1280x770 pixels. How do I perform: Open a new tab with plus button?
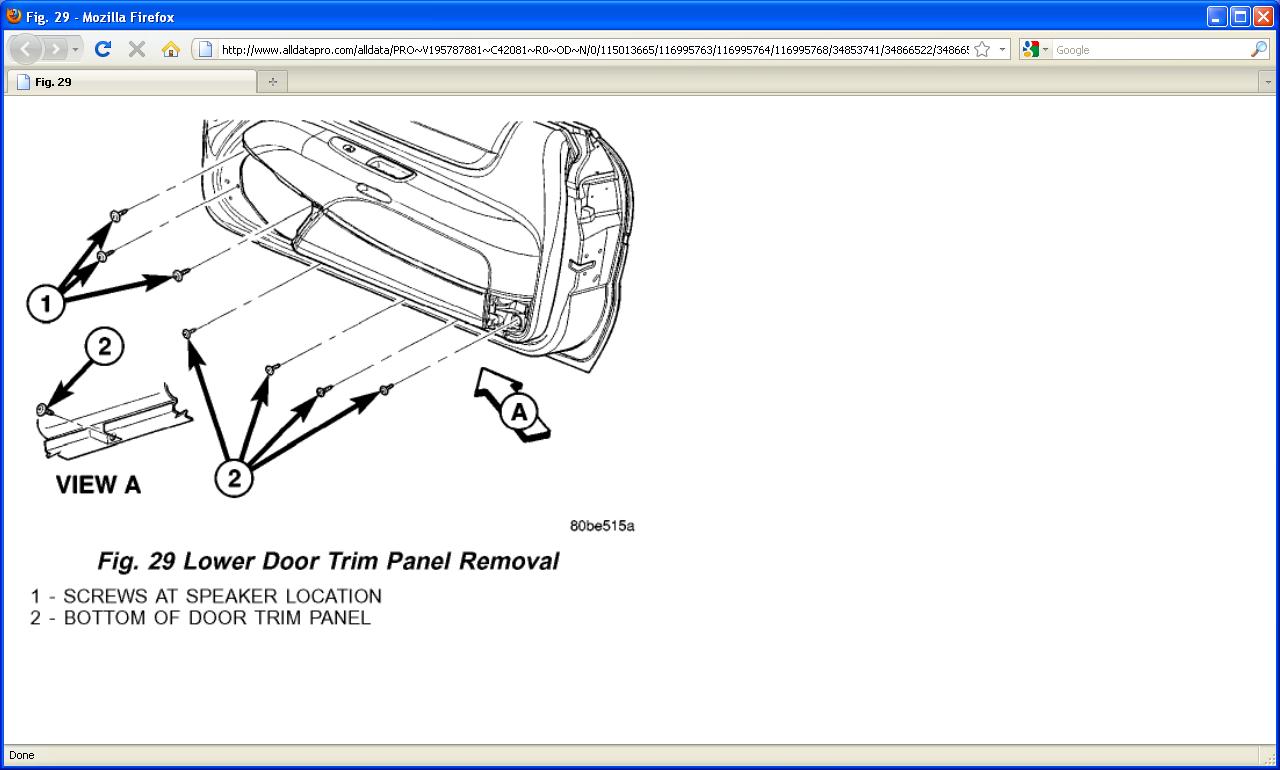tap(272, 82)
